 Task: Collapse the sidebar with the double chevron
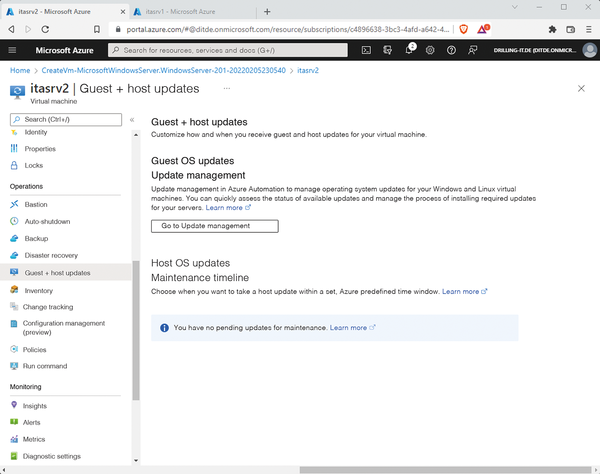[132, 120]
